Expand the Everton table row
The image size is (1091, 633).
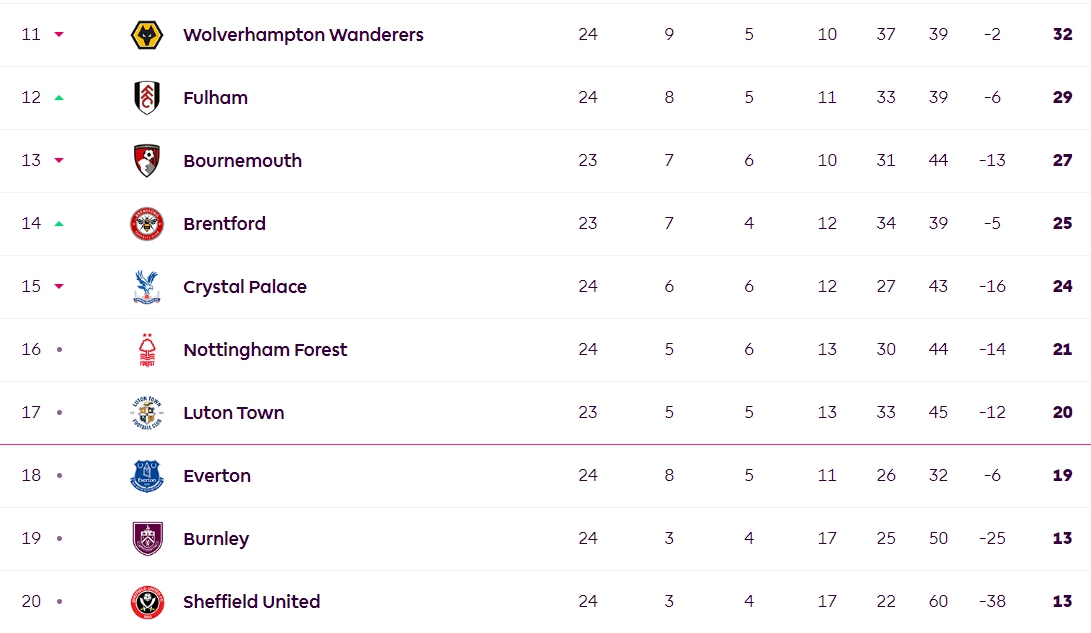[546, 476]
